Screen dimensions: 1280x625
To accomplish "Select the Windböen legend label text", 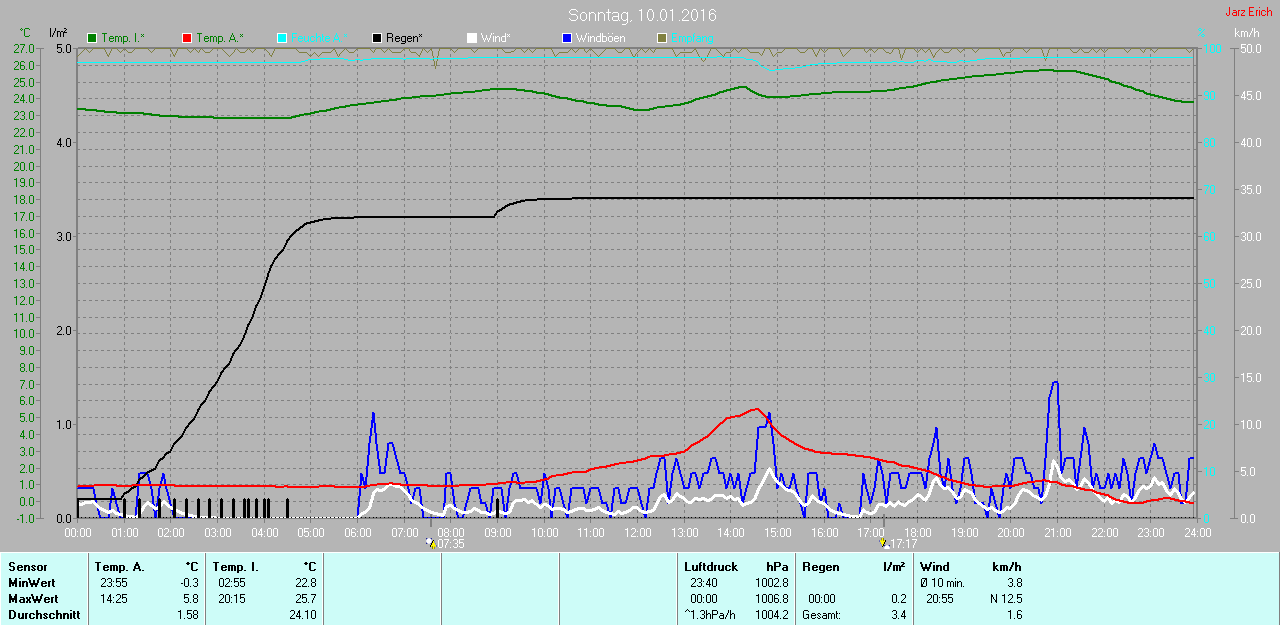I will (602, 38).
